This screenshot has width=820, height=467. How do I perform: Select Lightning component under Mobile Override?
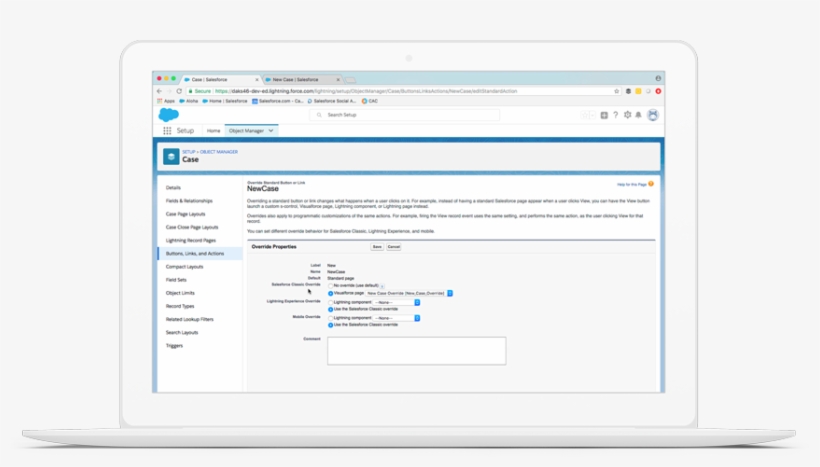click(330, 318)
